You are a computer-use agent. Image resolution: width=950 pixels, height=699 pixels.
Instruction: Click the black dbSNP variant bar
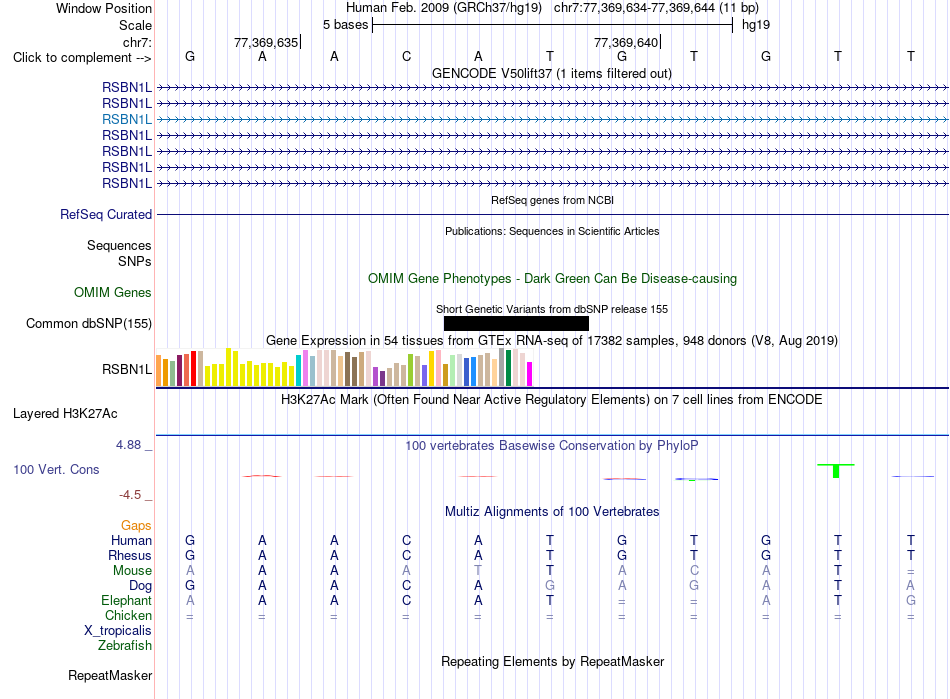[x=516, y=323]
